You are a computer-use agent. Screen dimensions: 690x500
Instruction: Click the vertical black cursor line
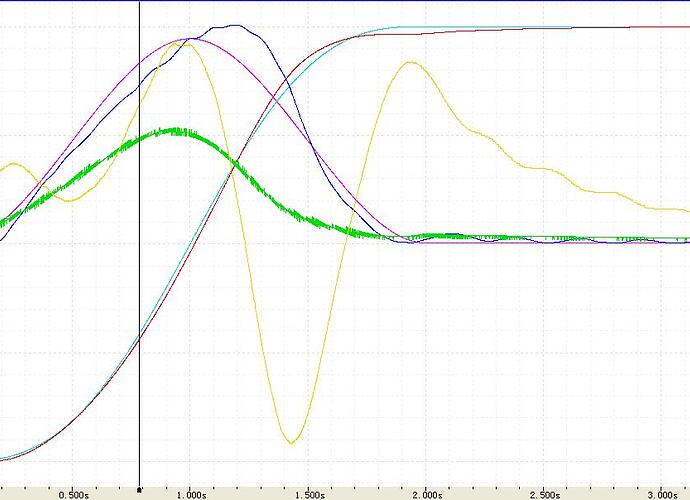(139, 243)
